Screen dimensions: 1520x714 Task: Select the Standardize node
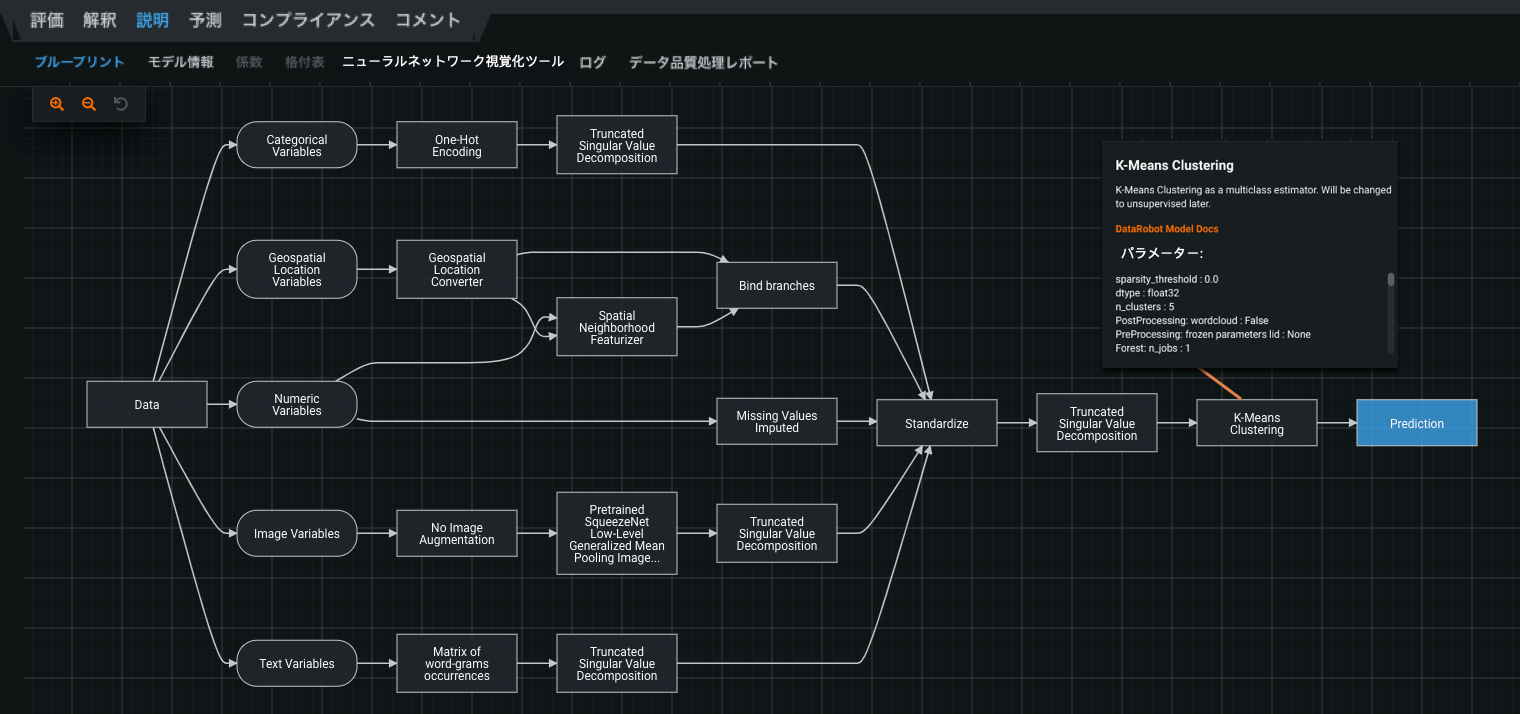(x=936, y=423)
